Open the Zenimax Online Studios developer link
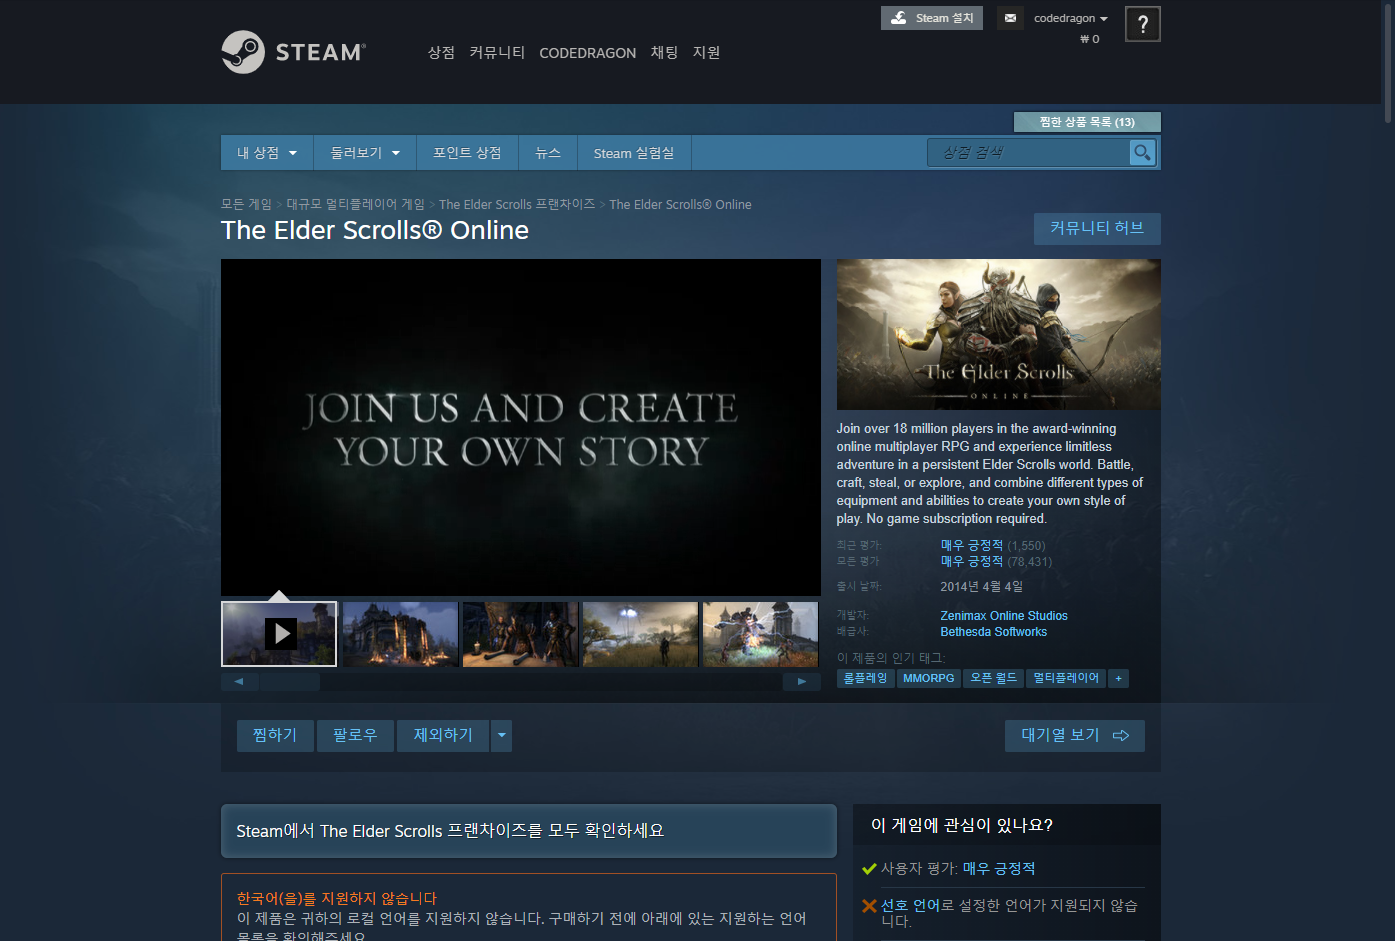The image size is (1395, 941). tap(1004, 616)
